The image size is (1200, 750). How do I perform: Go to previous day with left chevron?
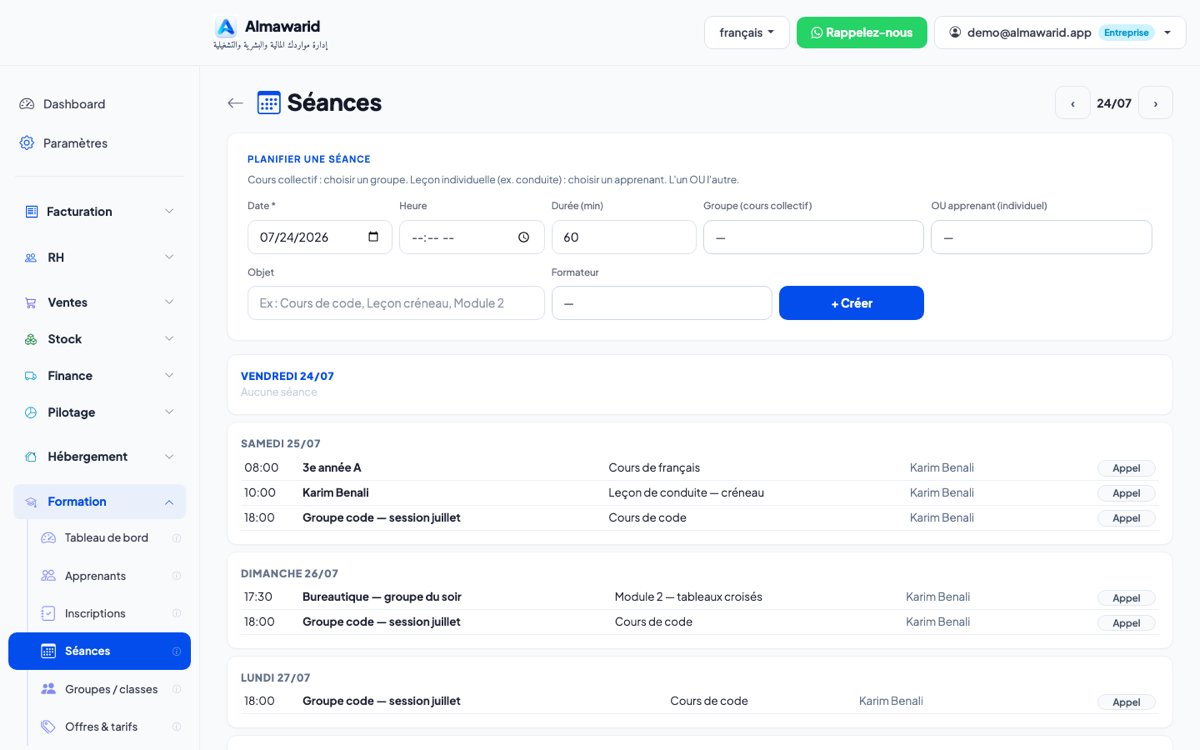[x=1073, y=103]
